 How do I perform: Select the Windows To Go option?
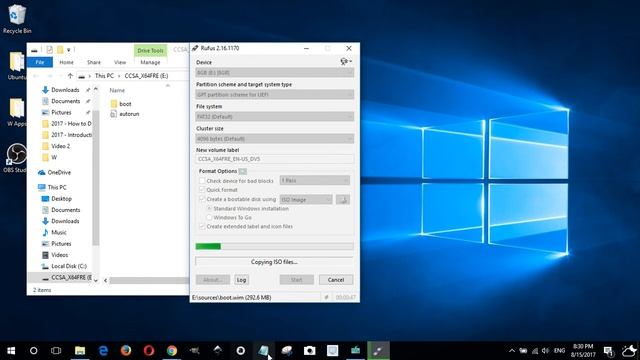209,218
